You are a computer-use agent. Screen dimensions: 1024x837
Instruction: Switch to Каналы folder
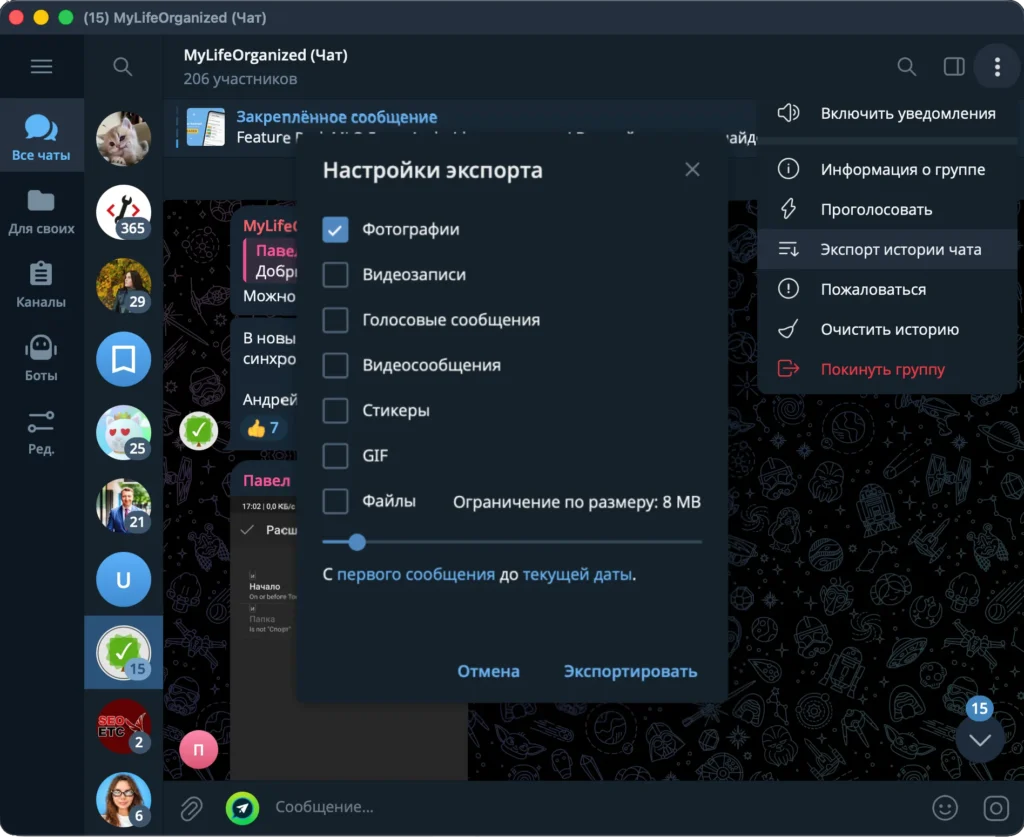pyautogui.click(x=41, y=285)
